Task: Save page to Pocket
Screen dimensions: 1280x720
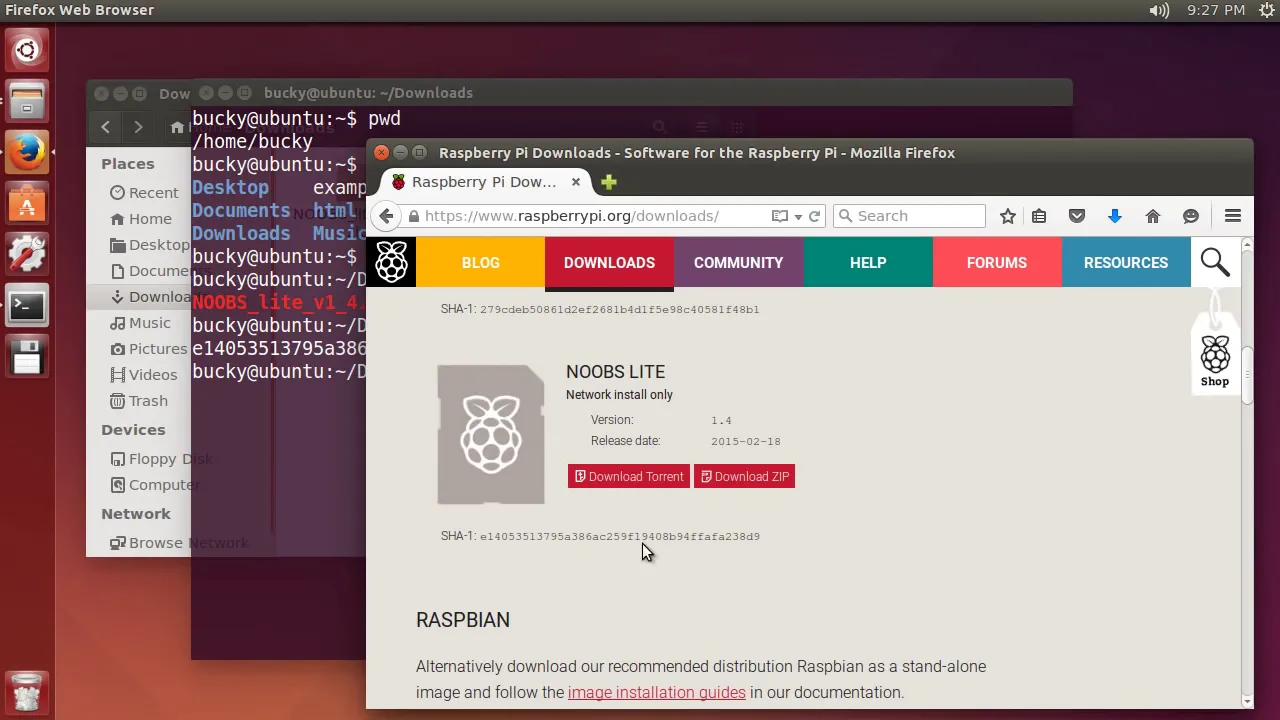Action: (x=1077, y=216)
